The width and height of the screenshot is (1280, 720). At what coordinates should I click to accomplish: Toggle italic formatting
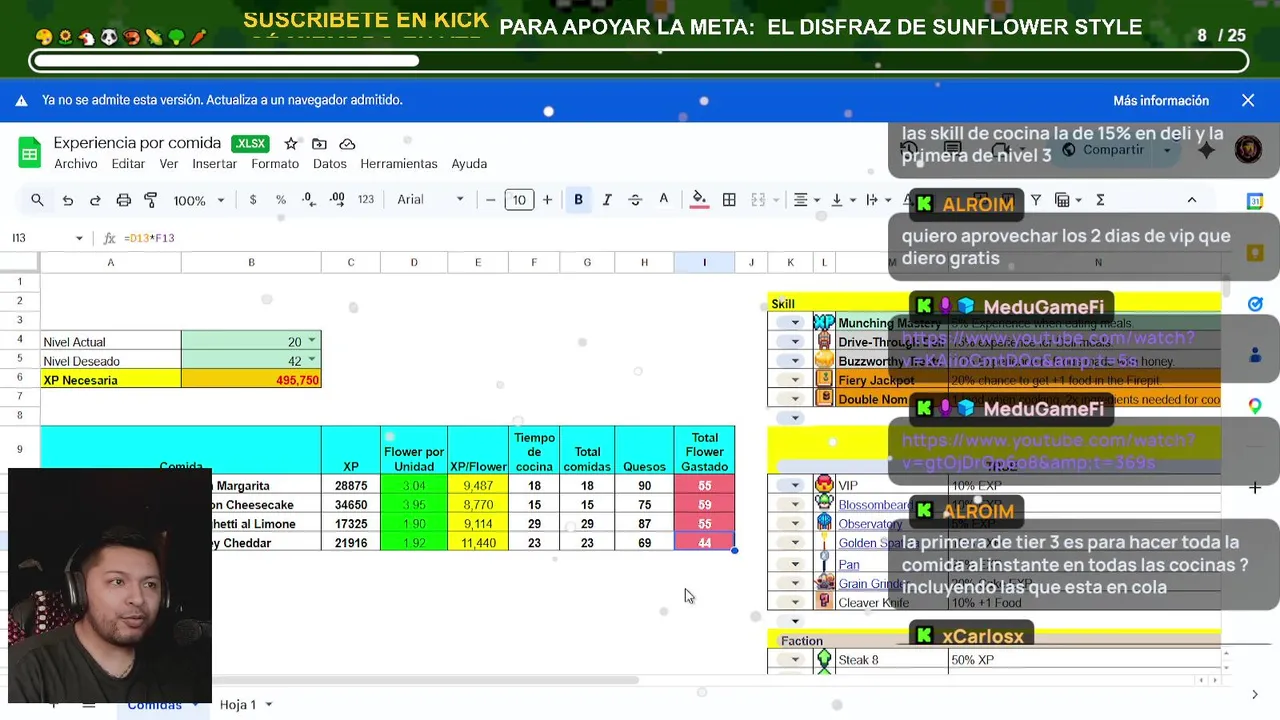pyautogui.click(x=606, y=200)
